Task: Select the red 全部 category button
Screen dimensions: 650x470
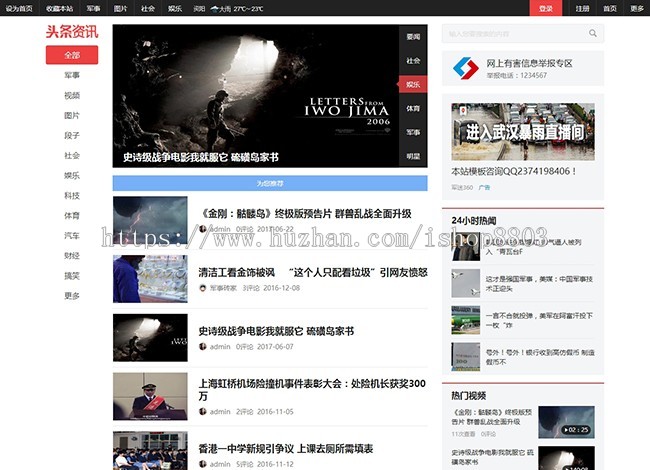Action: 72,55
